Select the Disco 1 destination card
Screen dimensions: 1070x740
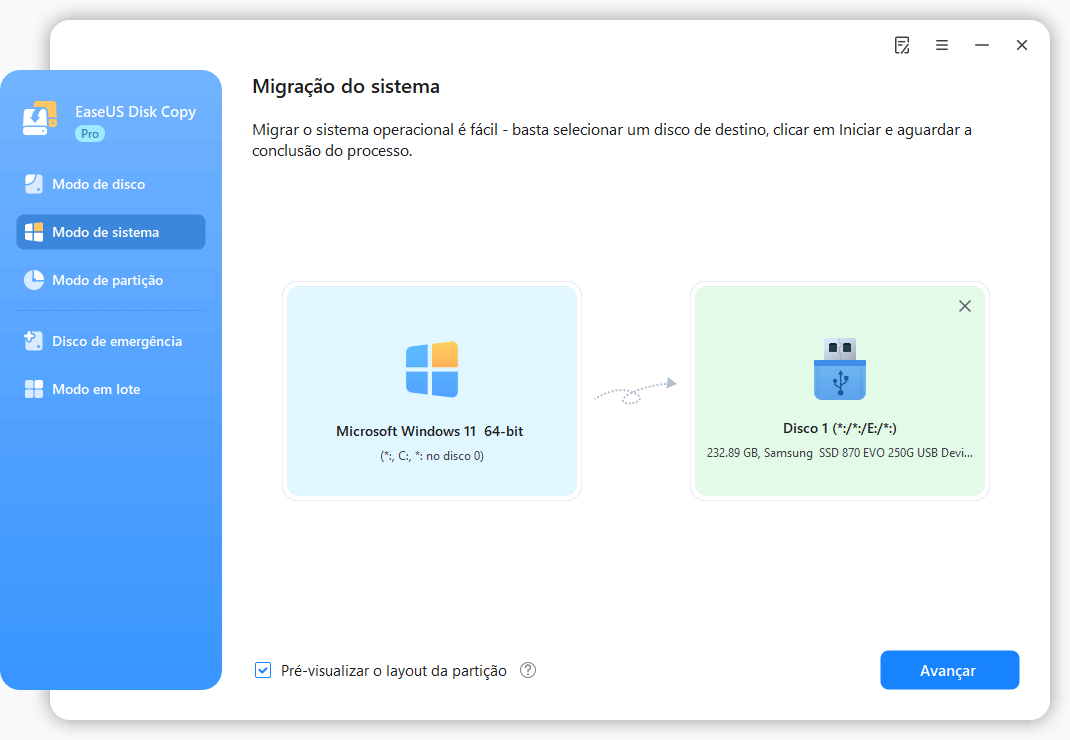[x=839, y=440]
